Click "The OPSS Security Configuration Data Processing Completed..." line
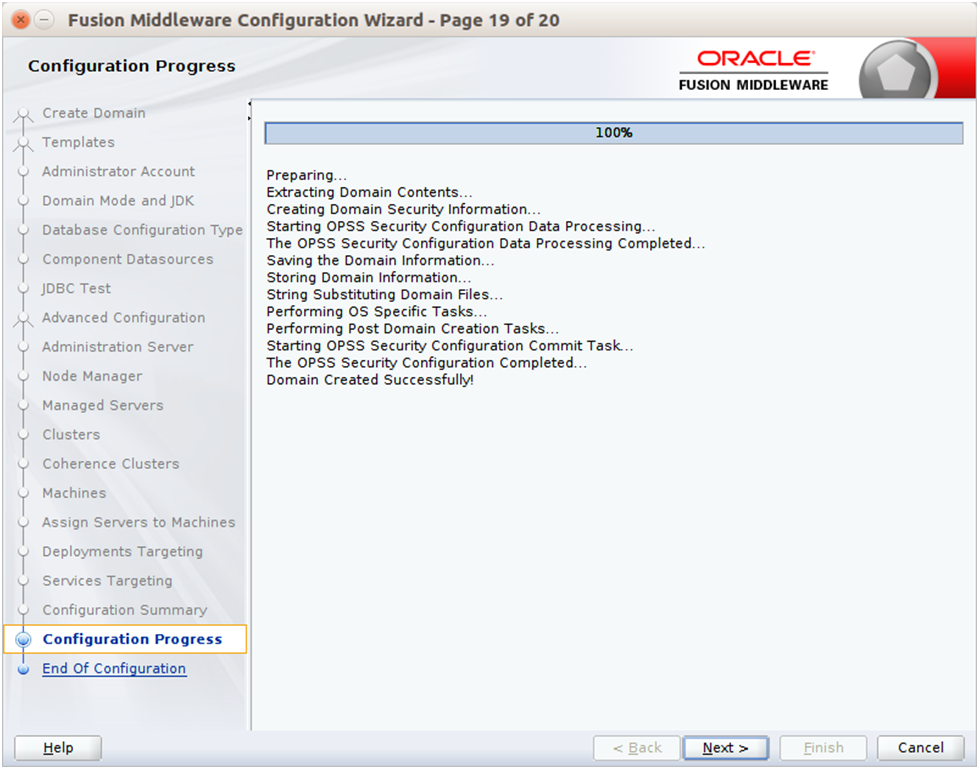 pos(486,243)
